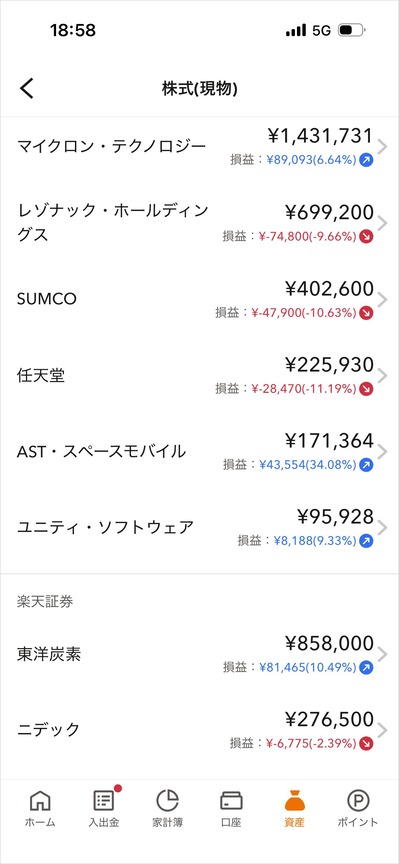Screen dimensions: 399x864
Task: Tap blue up-arrow icon beside マイクロン profit
Action: pyautogui.click(x=366, y=160)
